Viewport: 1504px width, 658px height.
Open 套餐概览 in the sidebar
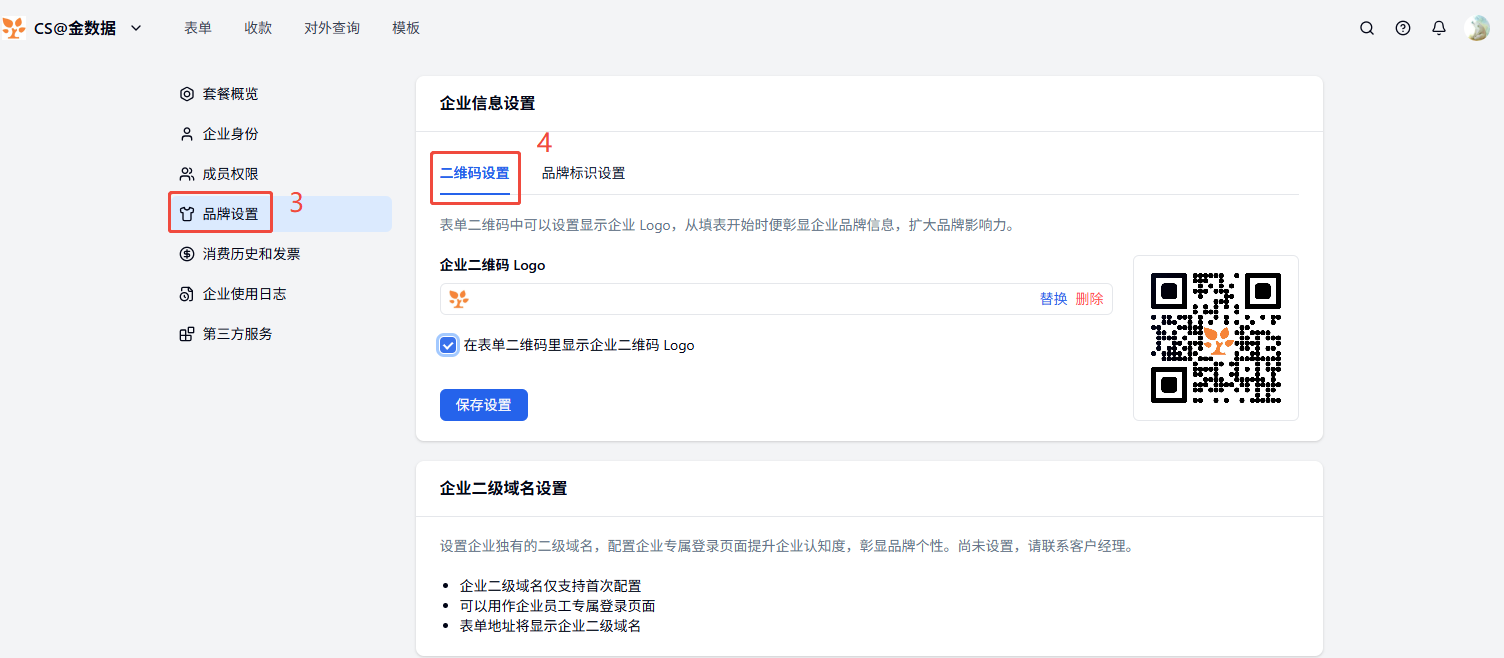[230, 94]
